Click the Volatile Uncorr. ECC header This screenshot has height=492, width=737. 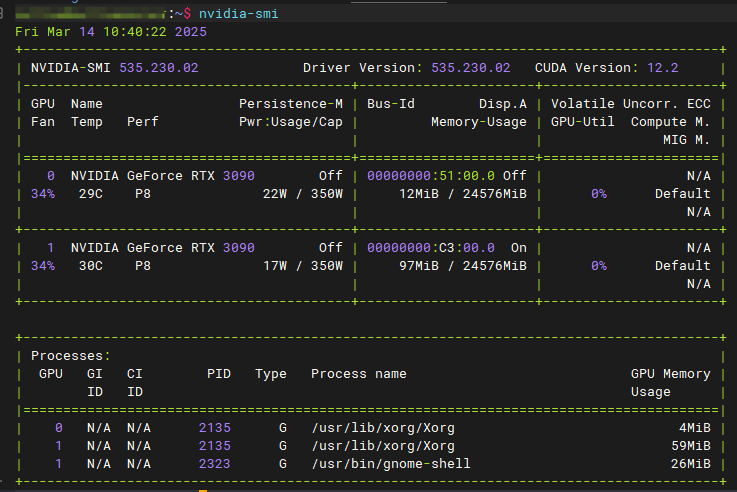[x=631, y=104]
